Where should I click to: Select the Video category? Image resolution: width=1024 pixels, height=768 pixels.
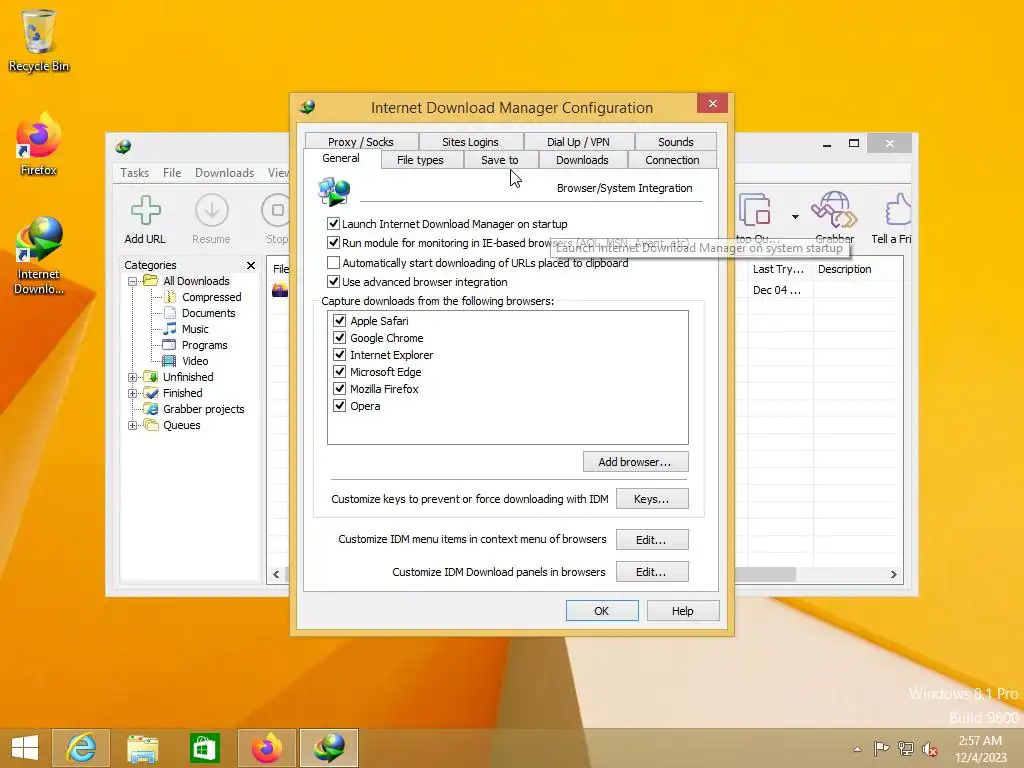point(195,361)
